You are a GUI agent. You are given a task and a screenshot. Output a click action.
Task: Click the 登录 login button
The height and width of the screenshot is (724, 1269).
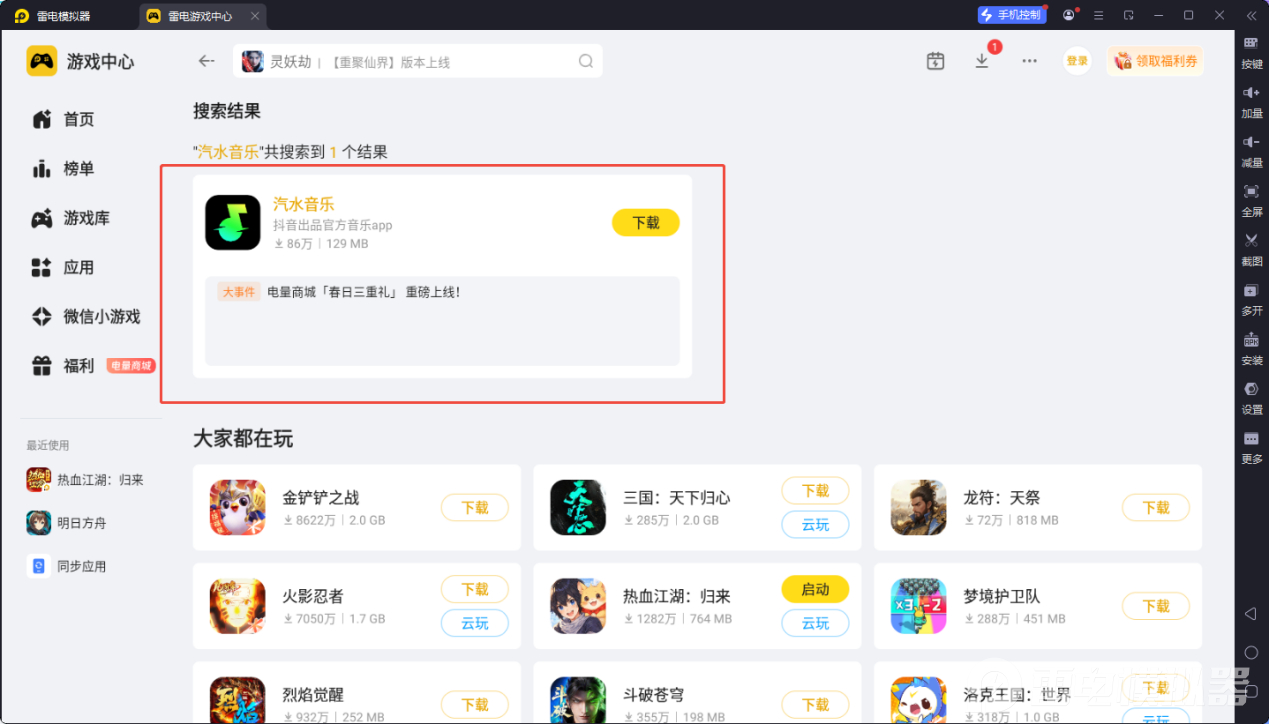point(1077,61)
